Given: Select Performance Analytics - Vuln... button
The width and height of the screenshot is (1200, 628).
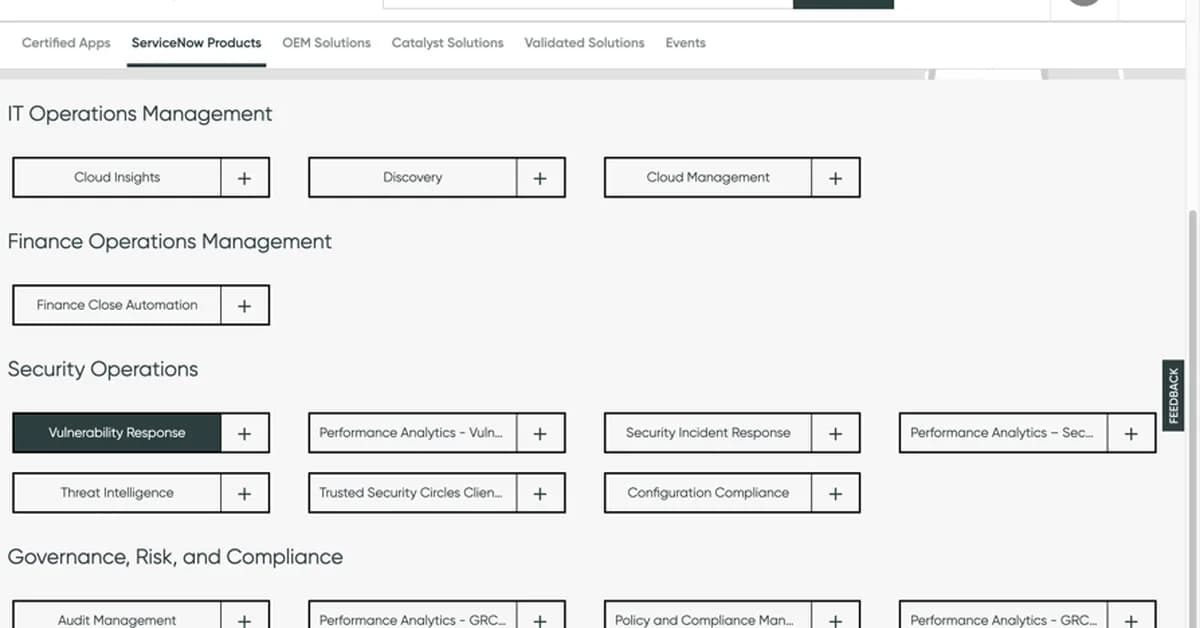Looking at the screenshot, I should (413, 434).
